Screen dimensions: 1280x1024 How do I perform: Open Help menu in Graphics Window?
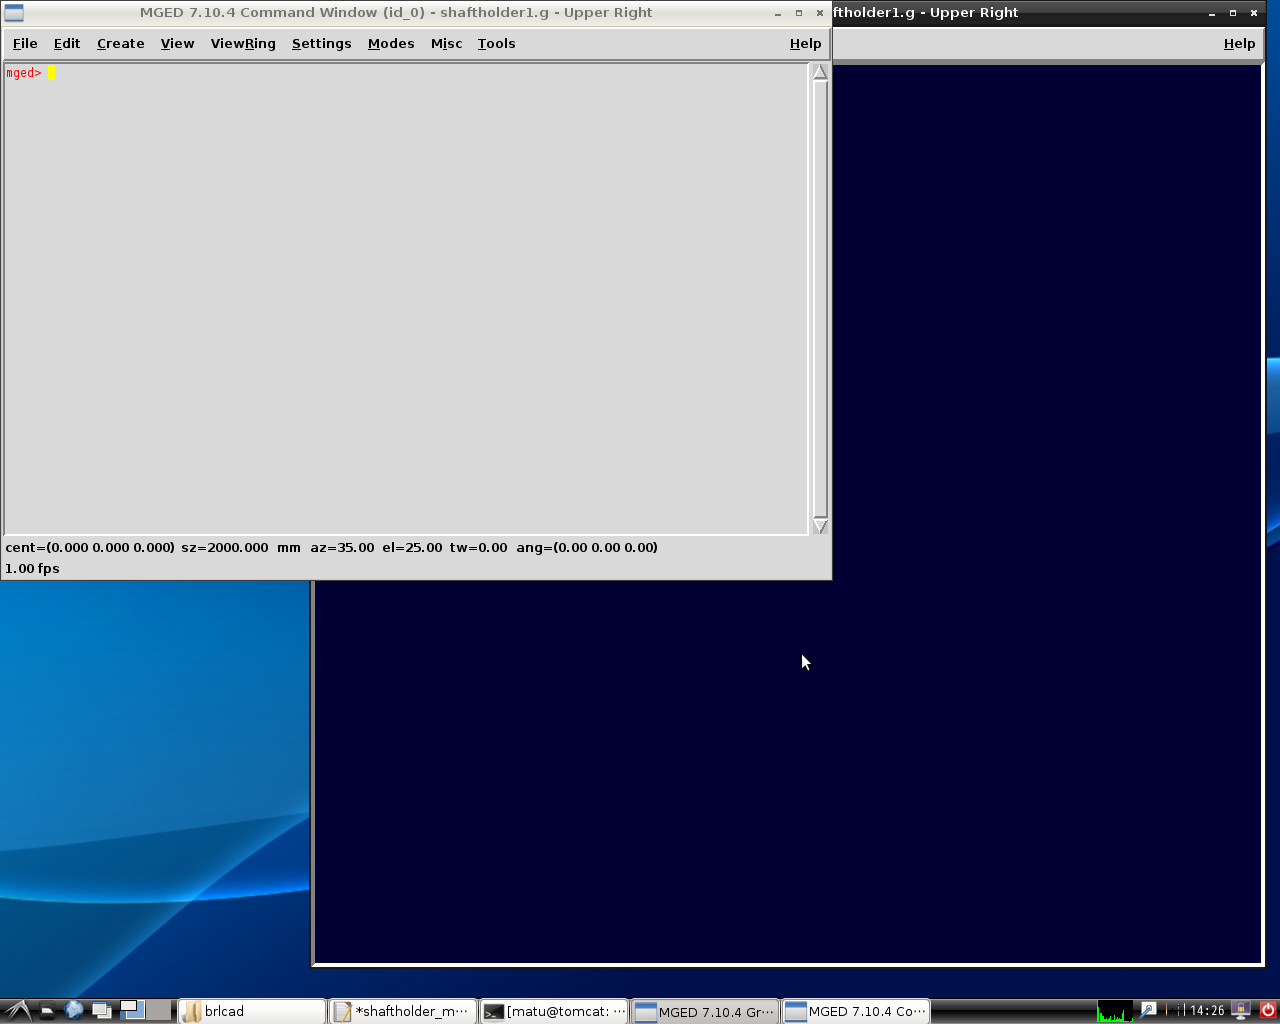pyautogui.click(x=1240, y=43)
